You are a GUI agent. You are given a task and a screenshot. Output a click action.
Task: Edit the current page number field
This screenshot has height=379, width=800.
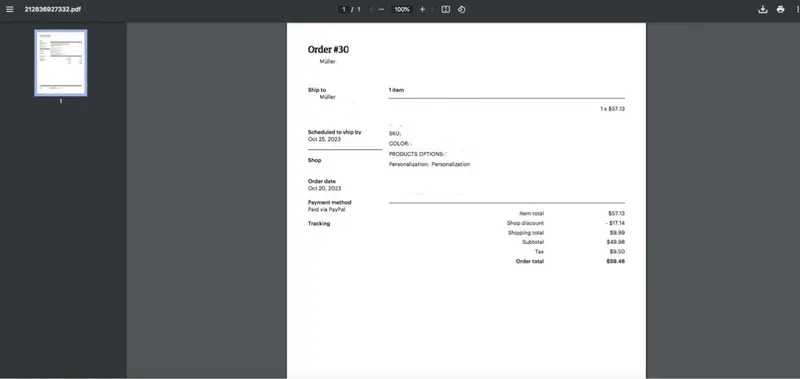pyautogui.click(x=344, y=9)
